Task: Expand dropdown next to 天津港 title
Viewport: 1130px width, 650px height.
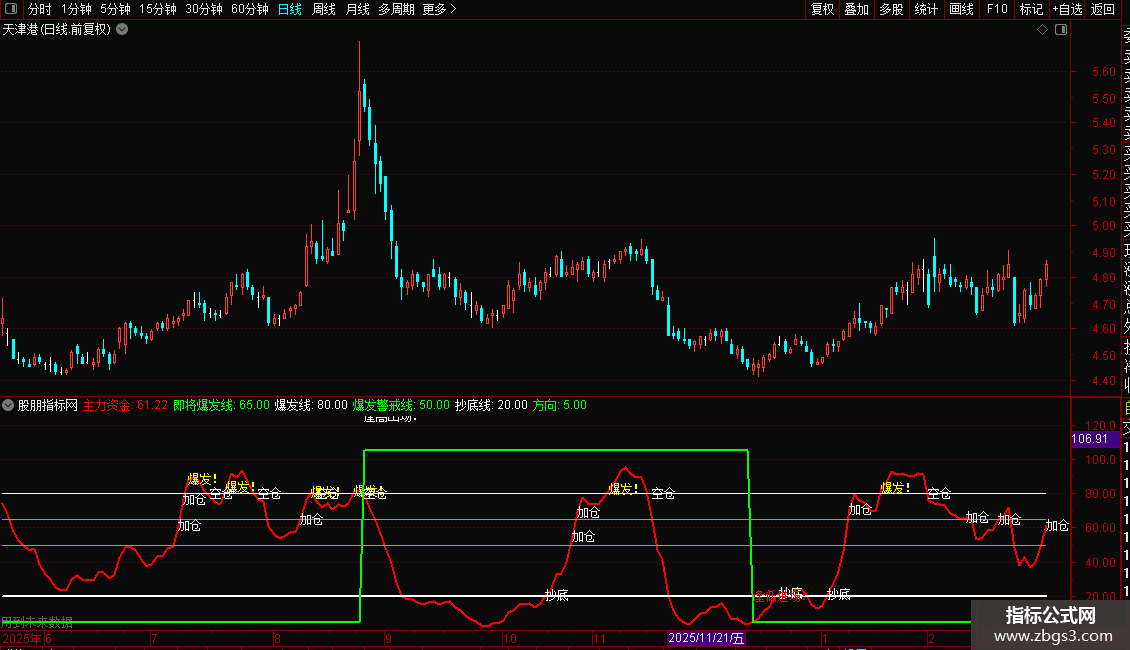Action: coord(123,30)
